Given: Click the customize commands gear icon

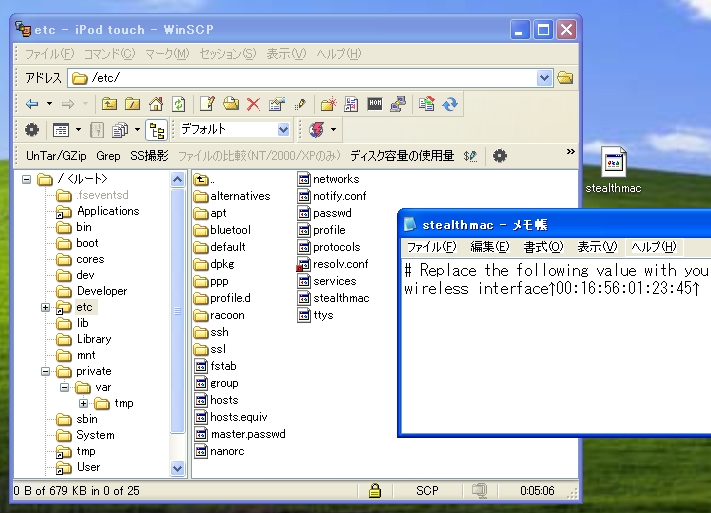Looking at the screenshot, I should tap(500, 156).
